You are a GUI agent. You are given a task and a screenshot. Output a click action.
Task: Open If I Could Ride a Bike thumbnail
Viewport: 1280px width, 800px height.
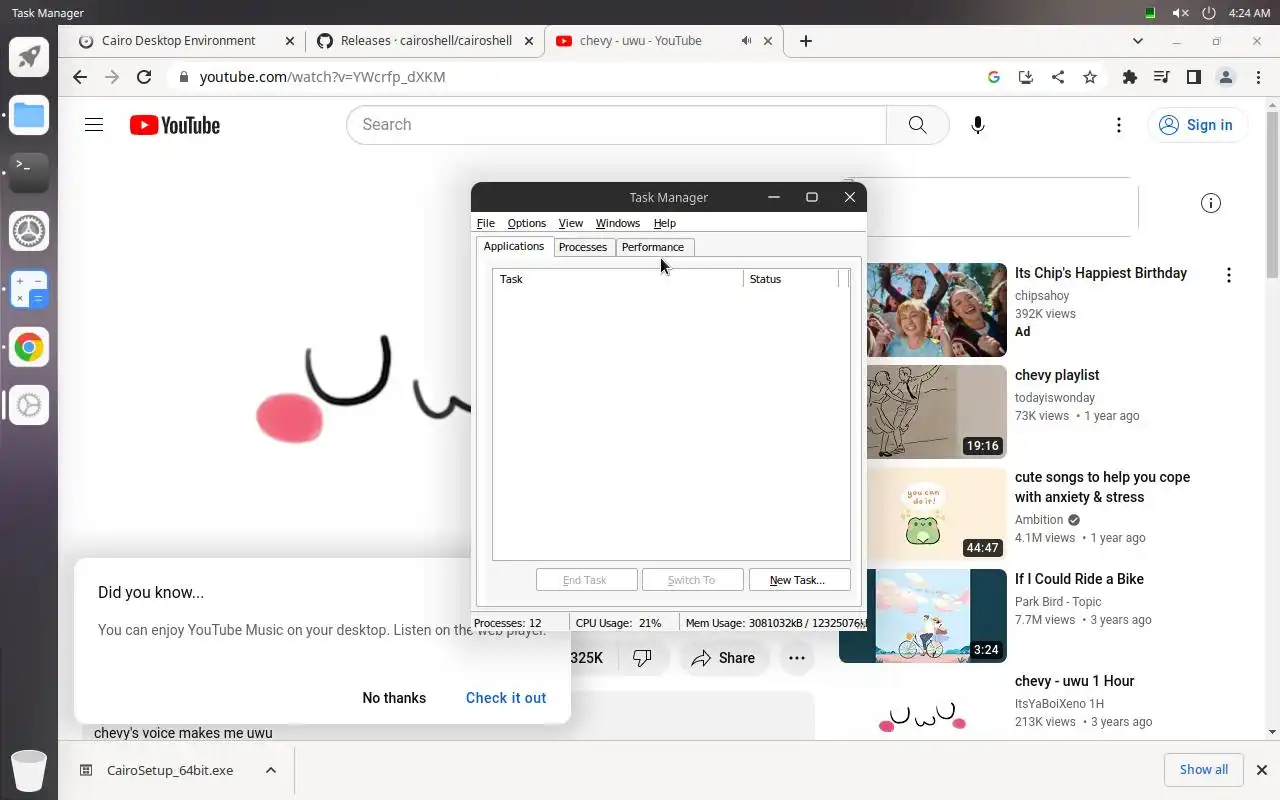click(x=923, y=616)
